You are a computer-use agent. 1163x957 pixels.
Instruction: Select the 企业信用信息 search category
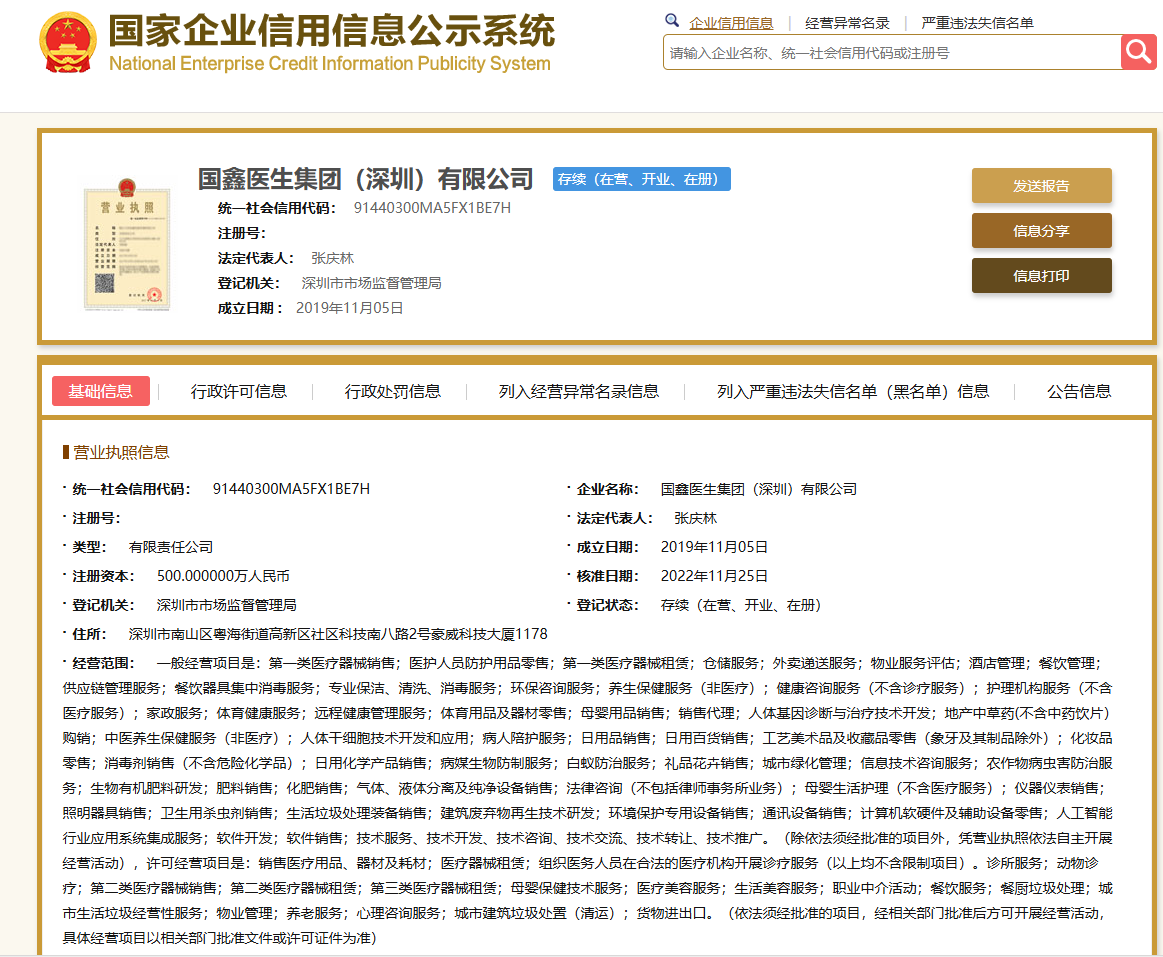pyautogui.click(x=731, y=23)
